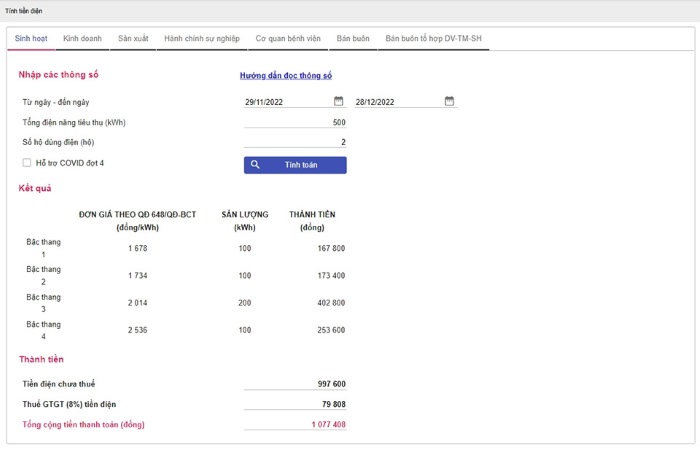The width and height of the screenshot is (700, 450).
Task: Open the Hướng dẫn đọc thông số link
Action: (285, 75)
